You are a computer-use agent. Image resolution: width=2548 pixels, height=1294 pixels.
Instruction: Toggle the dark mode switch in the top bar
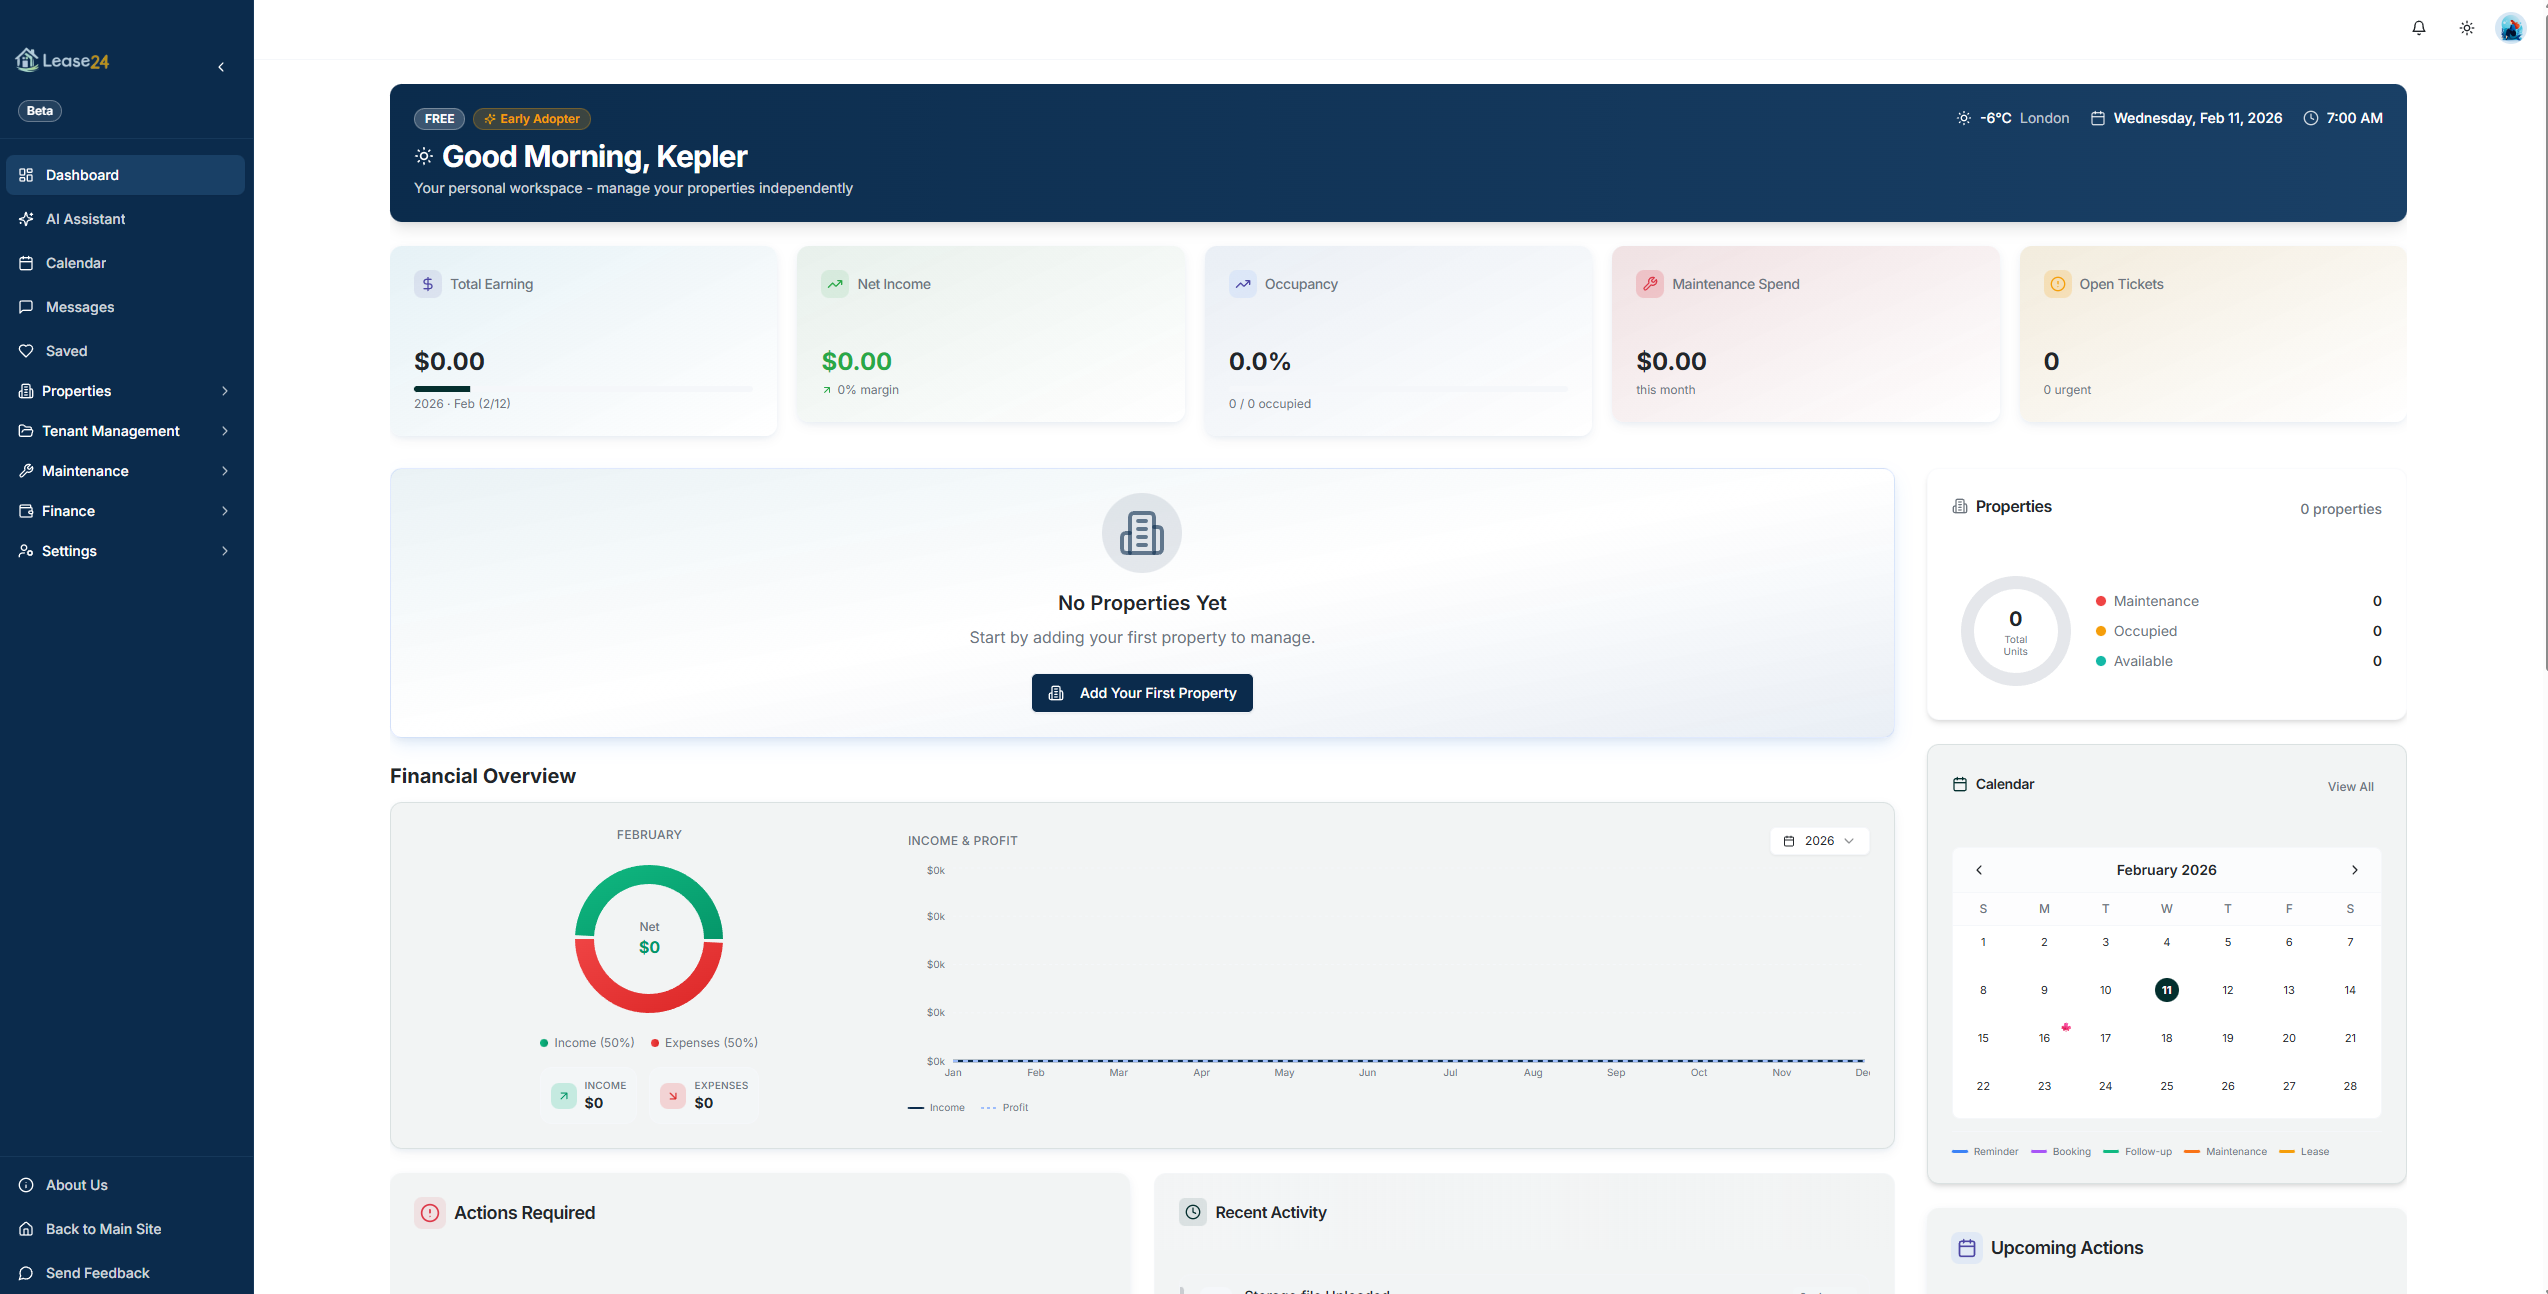[x=2466, y=27]
